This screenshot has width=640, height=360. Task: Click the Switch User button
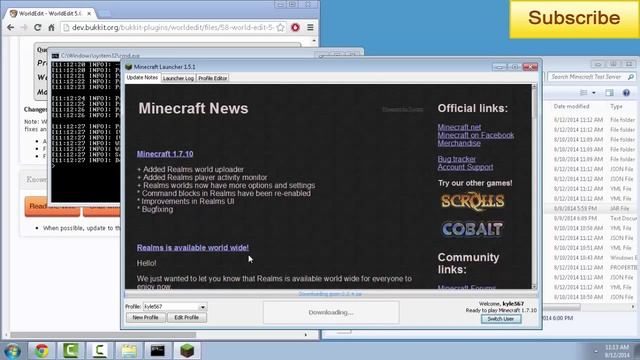501,319
